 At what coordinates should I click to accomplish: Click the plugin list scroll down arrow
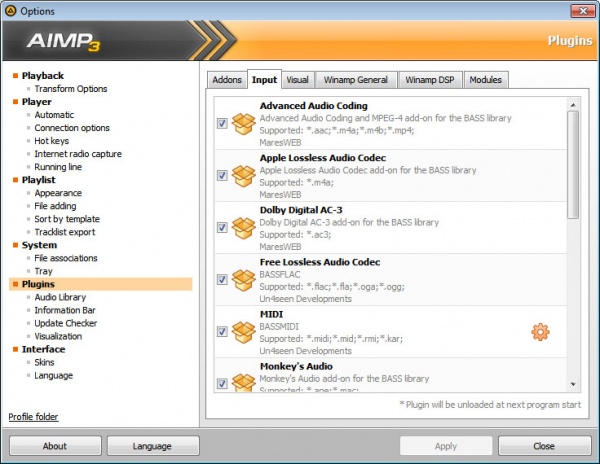click(573, 384)
